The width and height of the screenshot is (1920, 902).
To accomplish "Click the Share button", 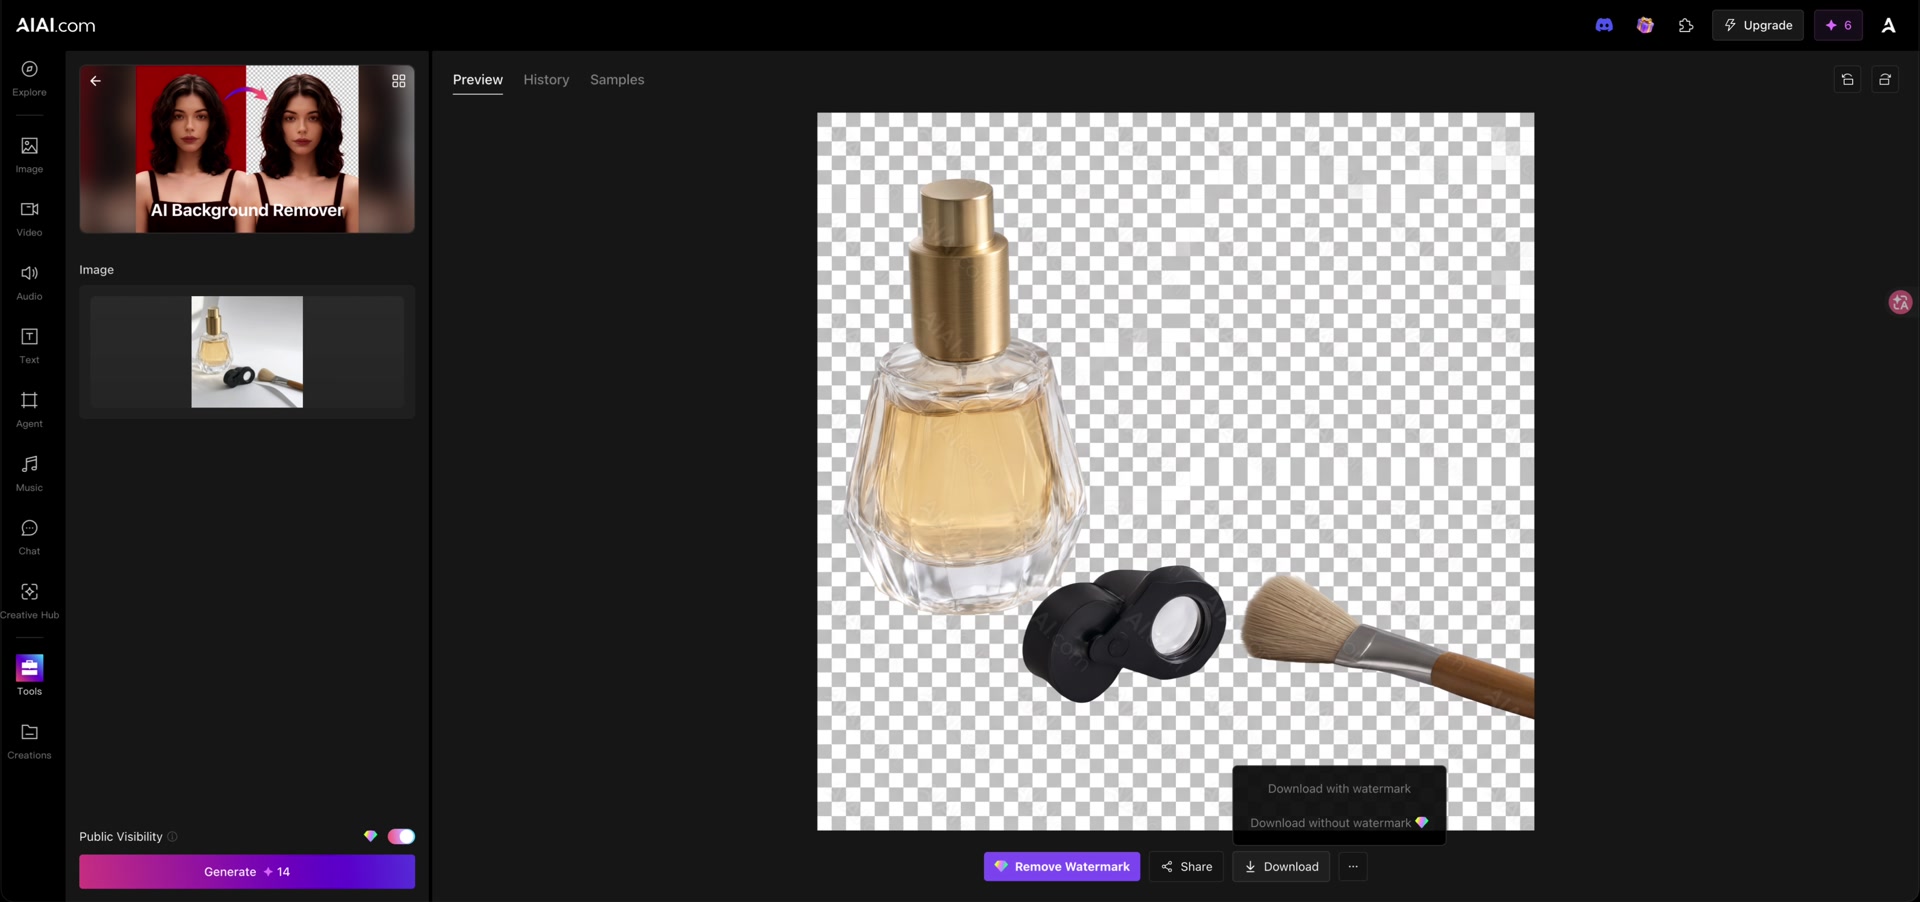I will (x=1186, y=867).
